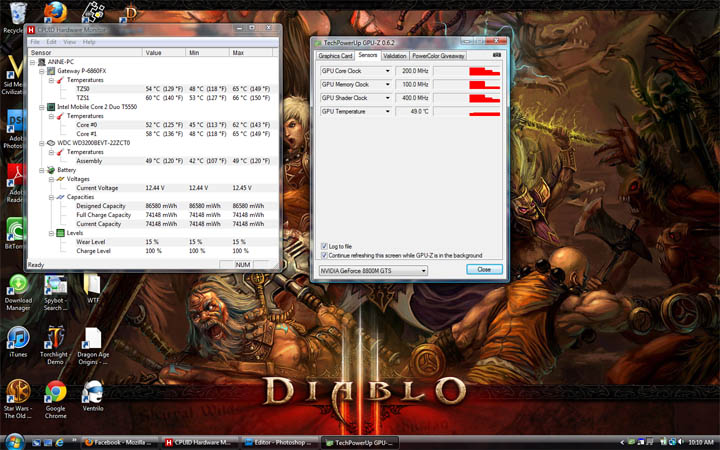Click the volume speaker tray icon
The width and height of the screenshot is (720, 450).
681,442
